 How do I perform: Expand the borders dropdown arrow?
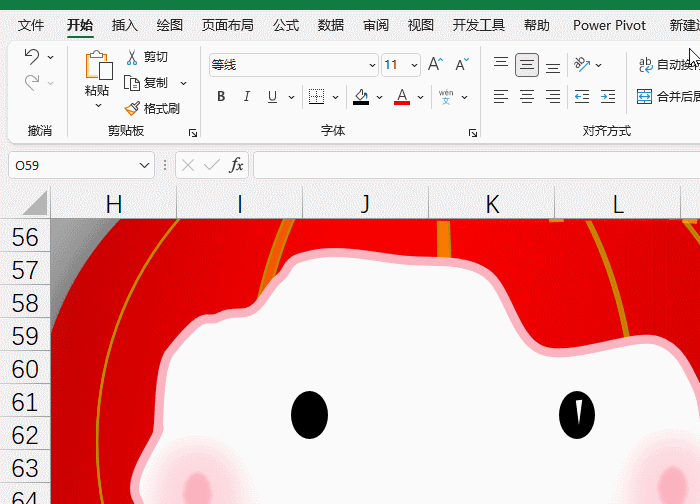click(335, 97)
